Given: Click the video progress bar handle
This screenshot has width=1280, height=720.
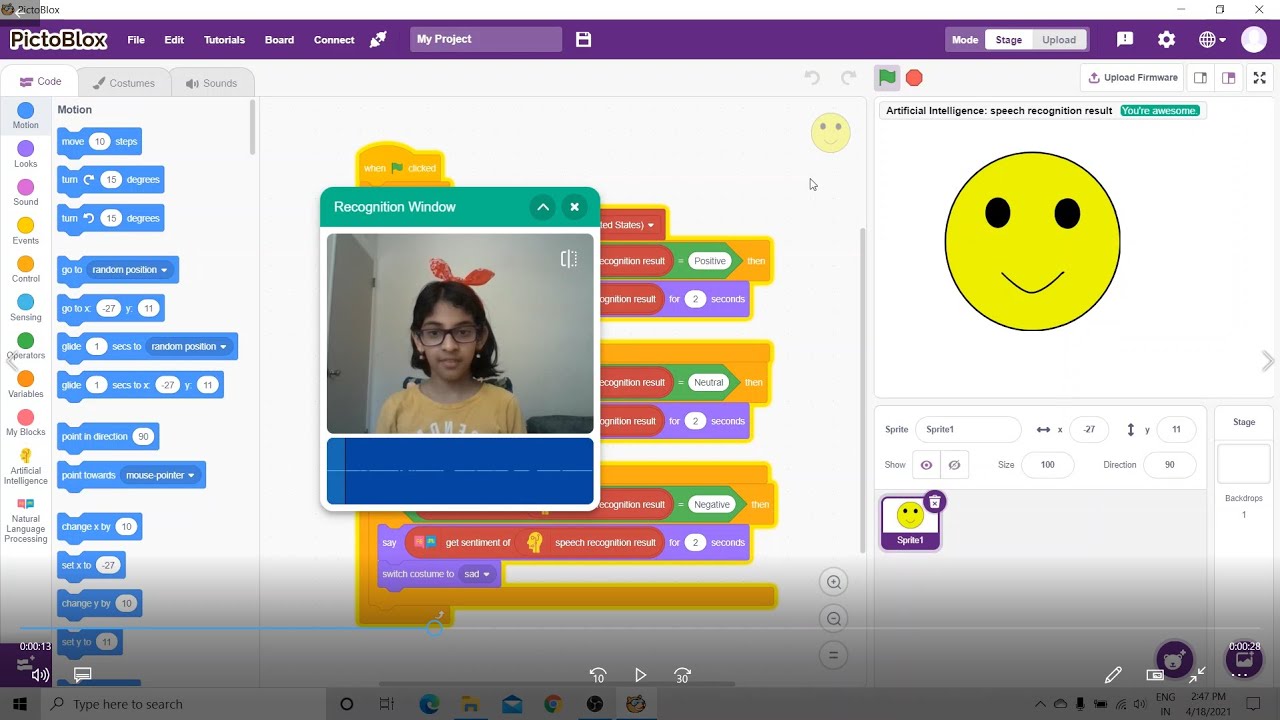Looking at the screenshot, I should pos(434,628).
